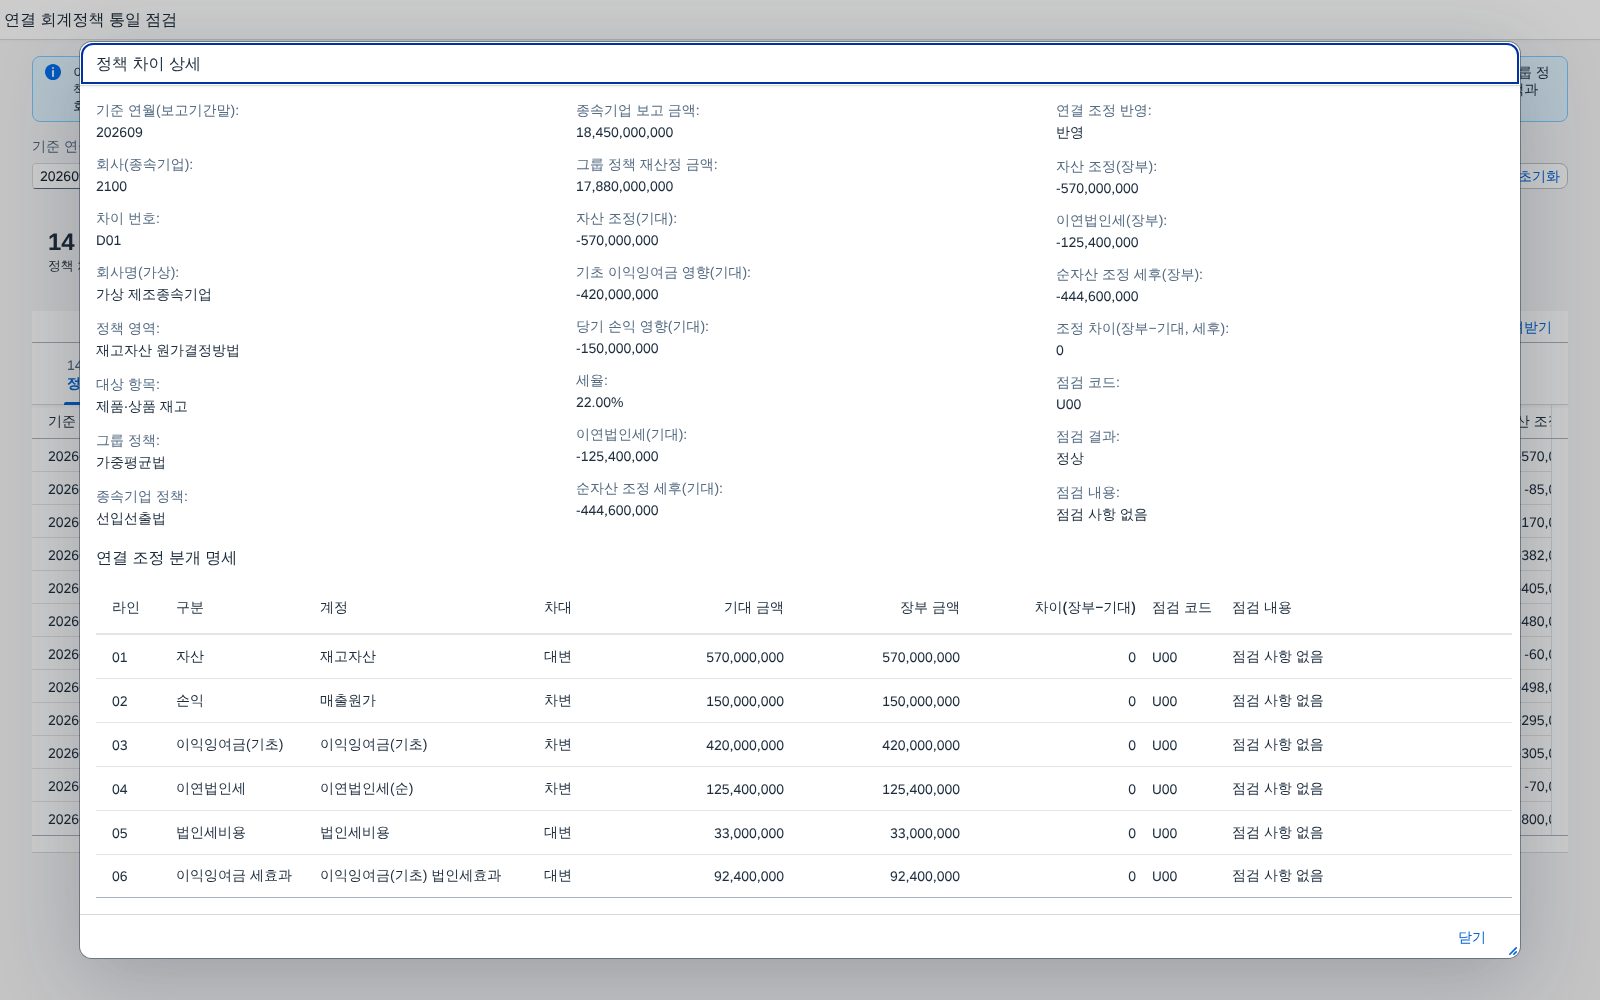This screenshot has width=1600, height=1000.
Task: Click the 기대 금액 column header
Action: coord(753,608)
